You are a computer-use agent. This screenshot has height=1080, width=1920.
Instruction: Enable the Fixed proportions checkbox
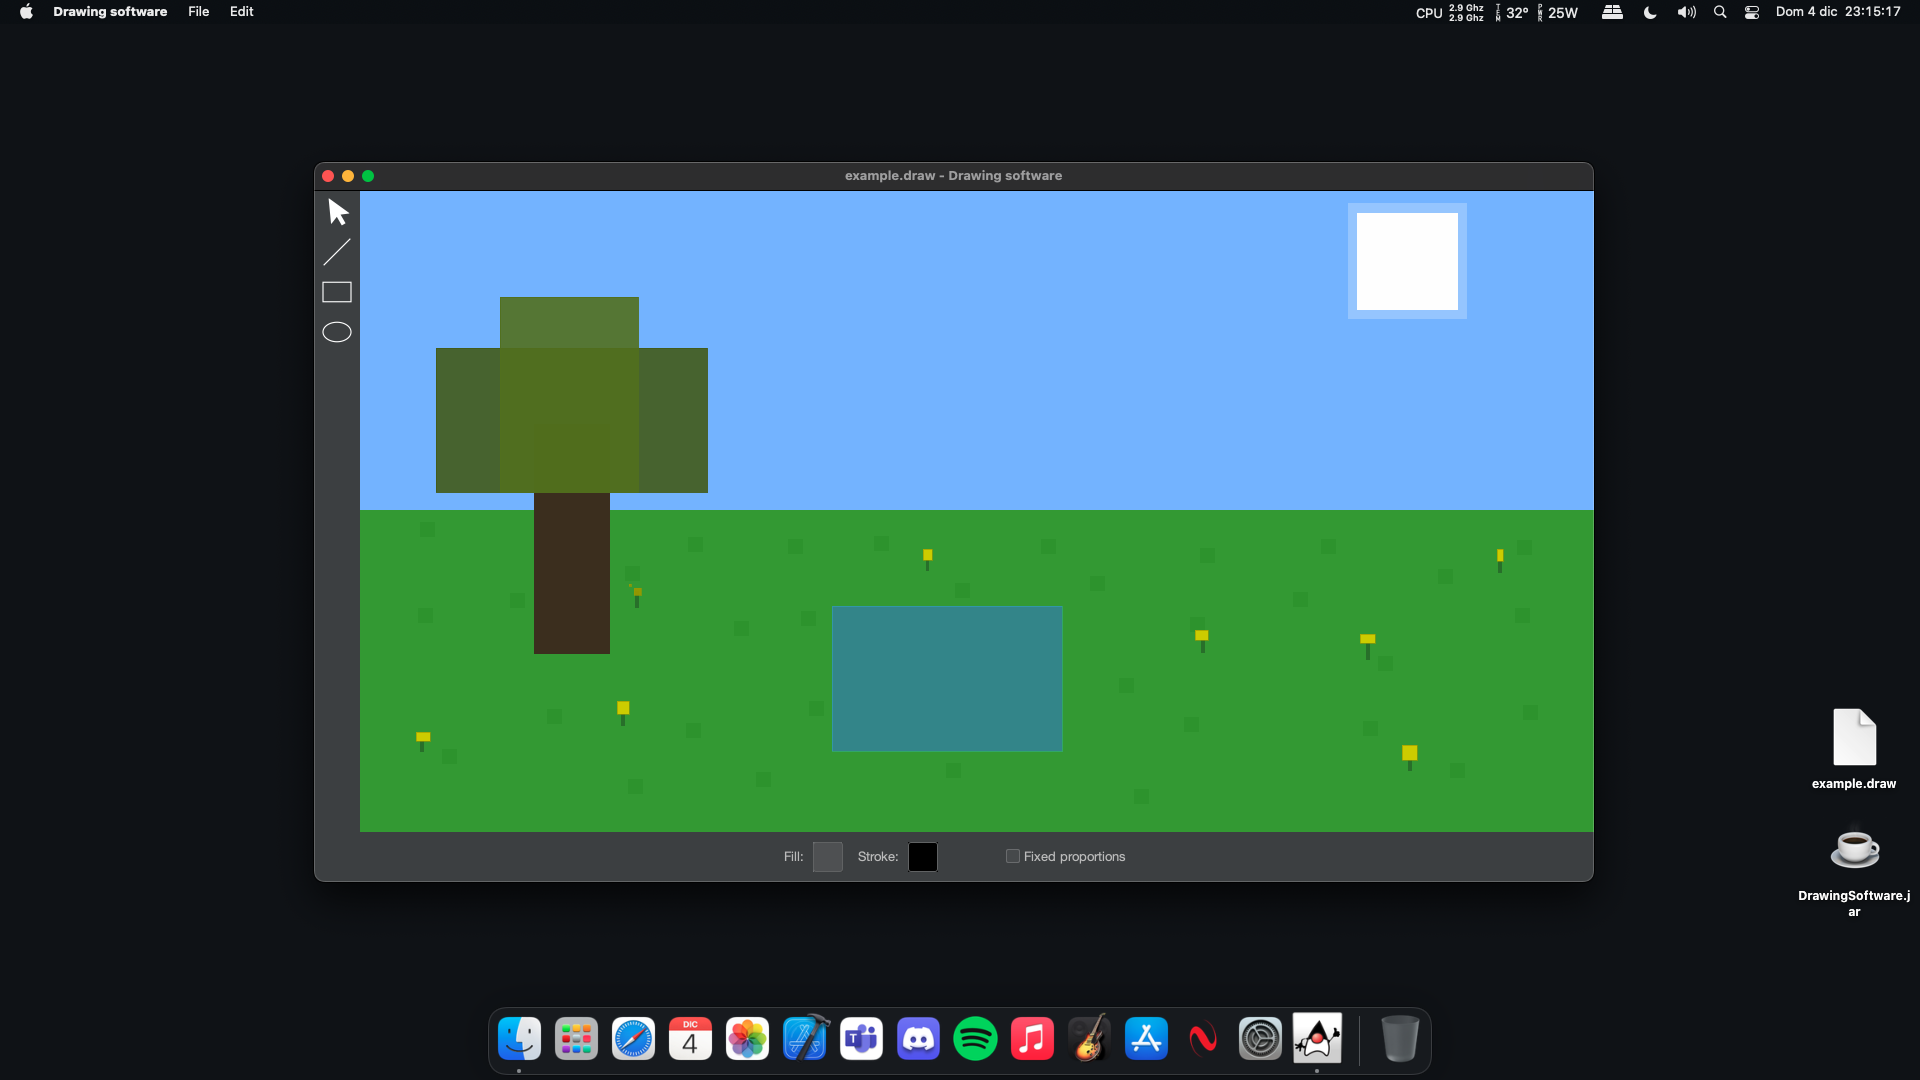[1013, 856]
